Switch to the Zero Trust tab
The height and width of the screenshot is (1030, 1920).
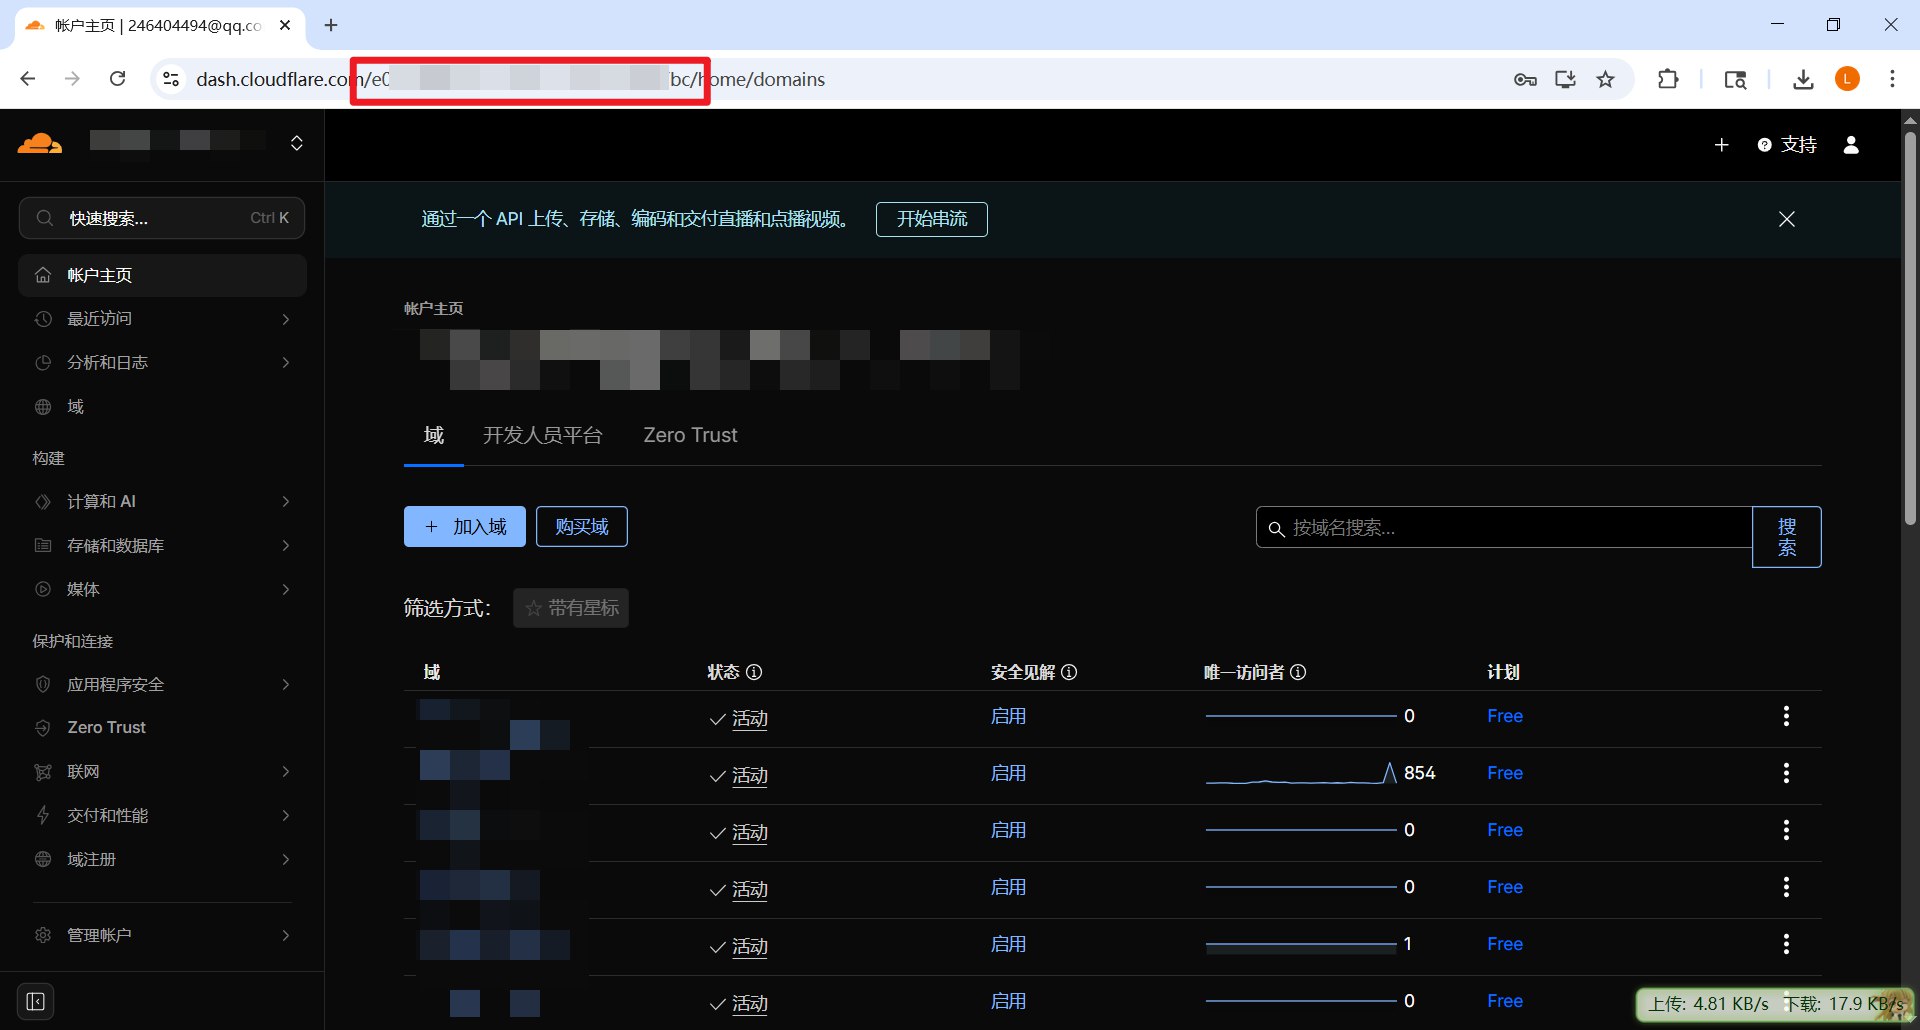690,436
